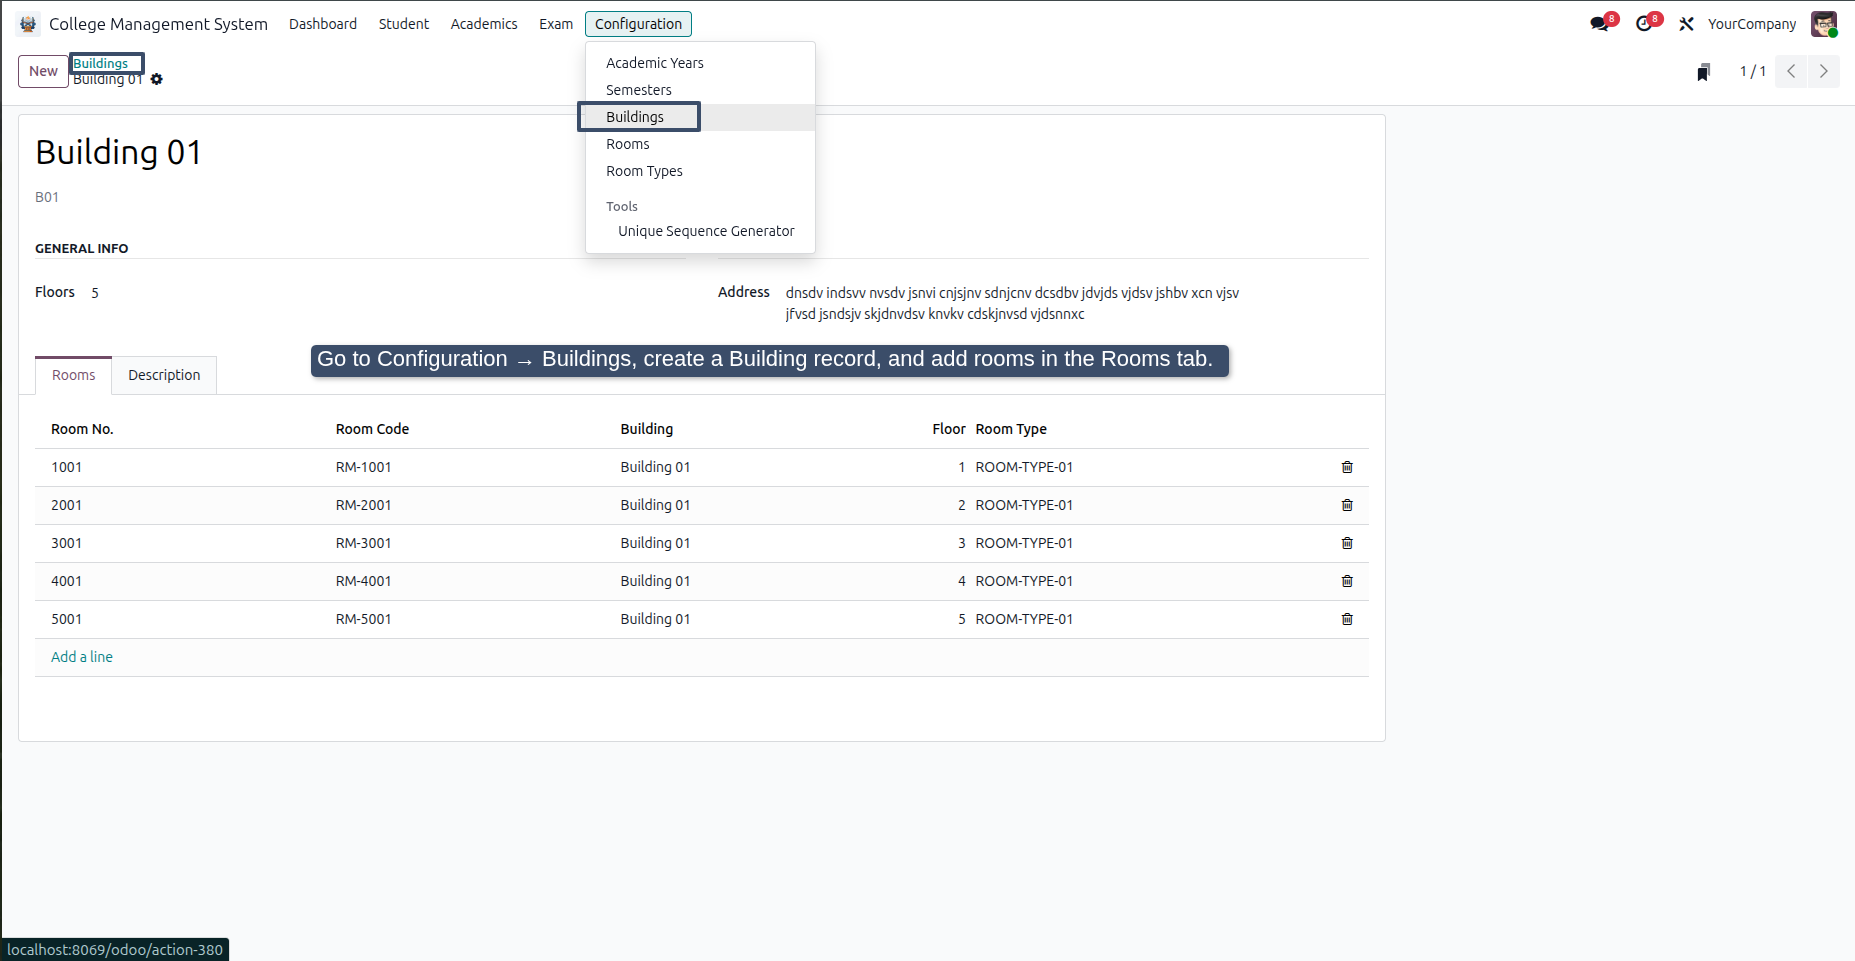
Task: Open the gear actions menu for Building 01
Action: pos(157,79)
